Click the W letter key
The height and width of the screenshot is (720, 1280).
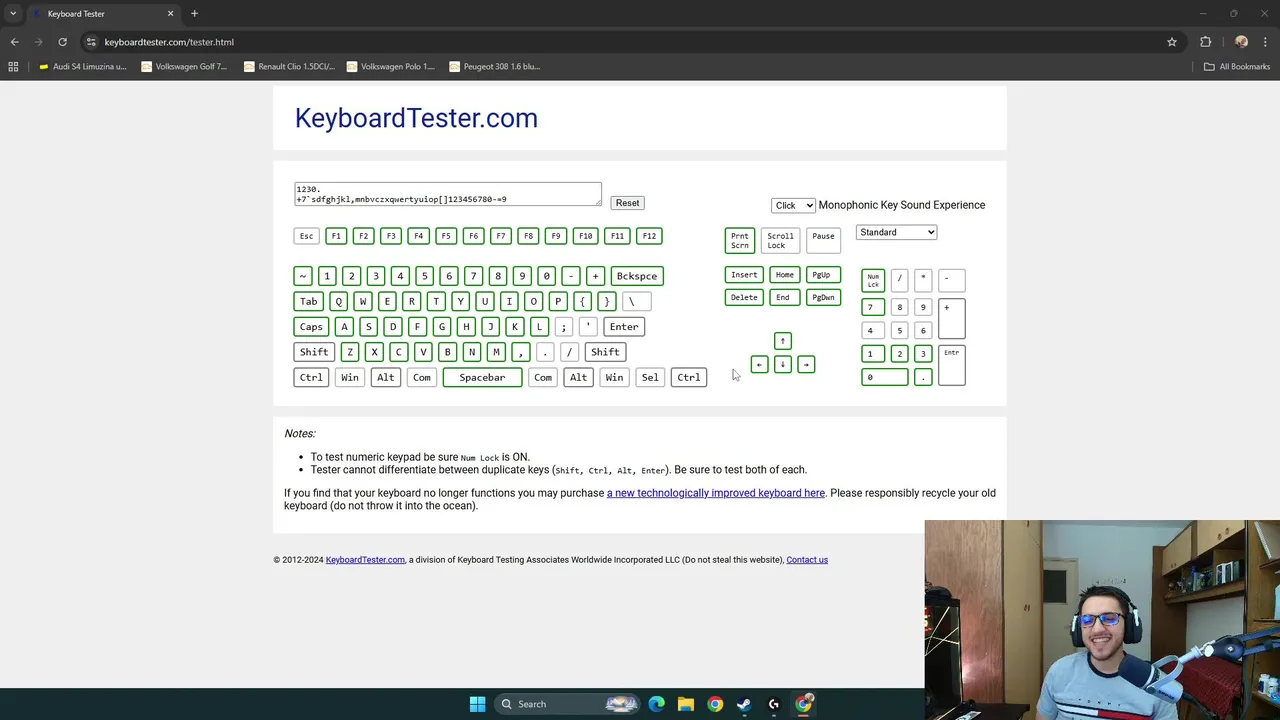pyautogui.click(x=363, y=301)
